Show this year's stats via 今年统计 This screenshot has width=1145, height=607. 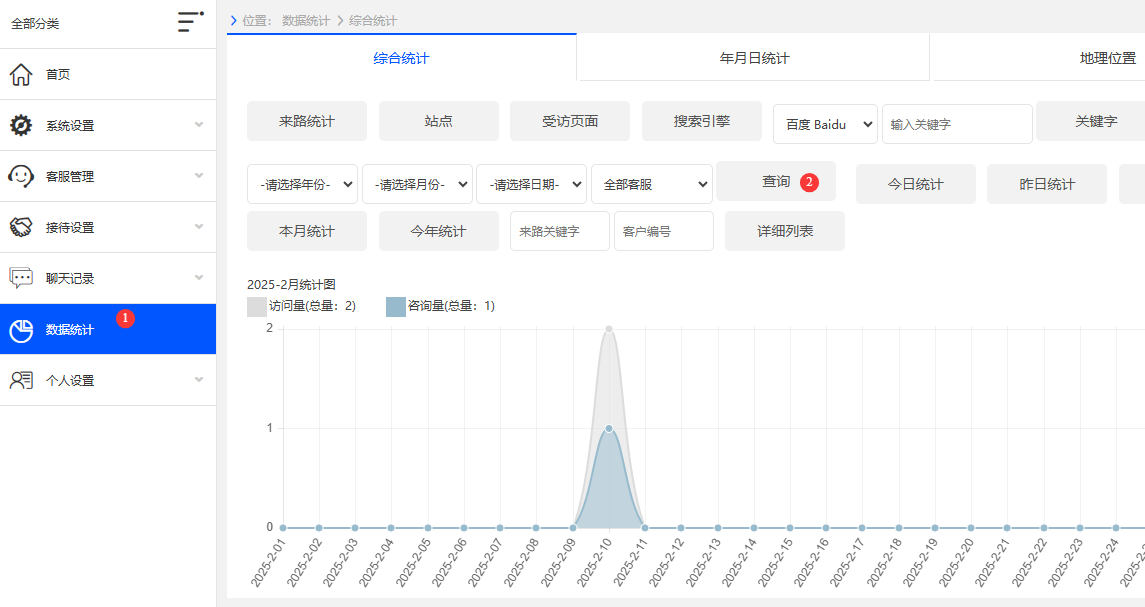pos(438,231)
